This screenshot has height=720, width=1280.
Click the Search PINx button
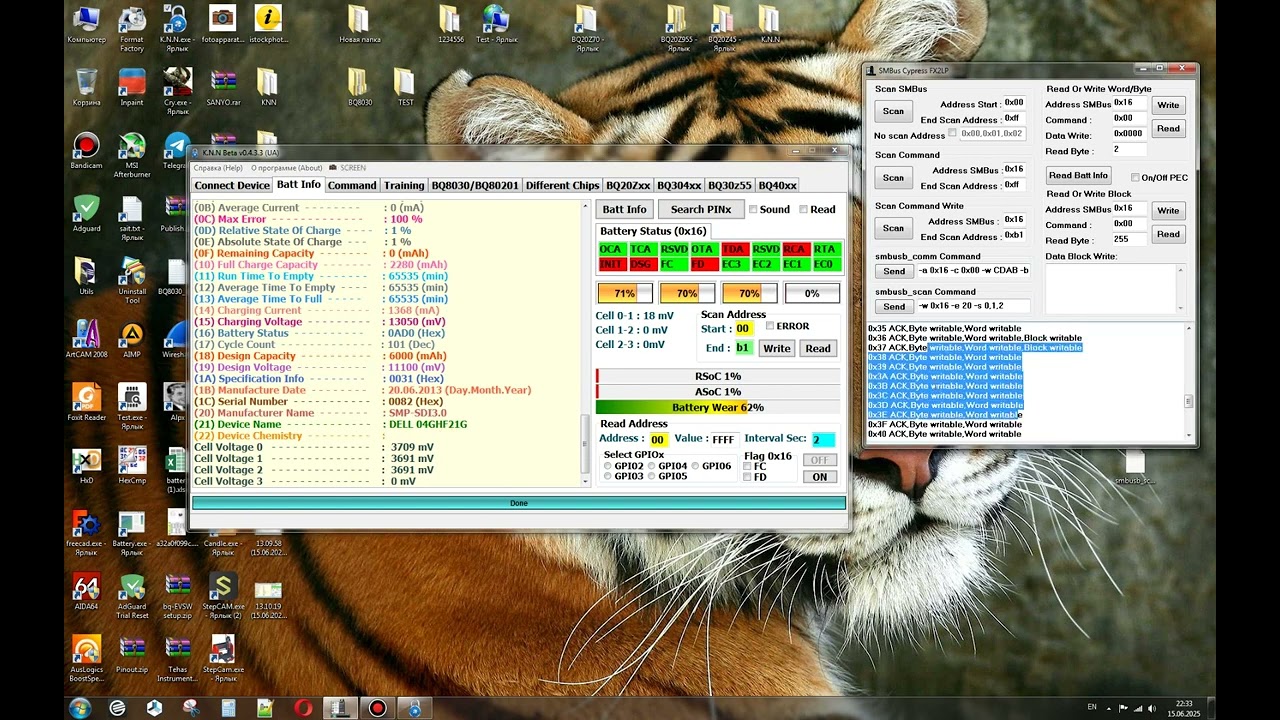pos(701,209)
